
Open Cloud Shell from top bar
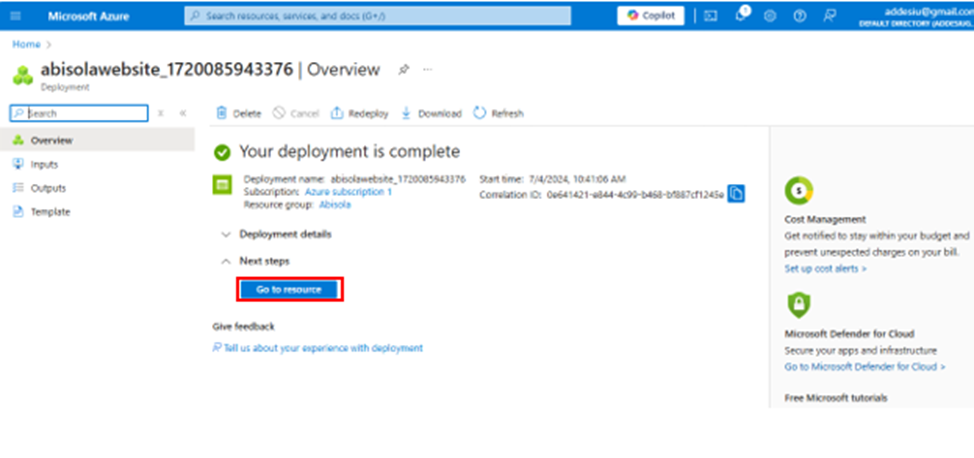[x=711, y=16]
